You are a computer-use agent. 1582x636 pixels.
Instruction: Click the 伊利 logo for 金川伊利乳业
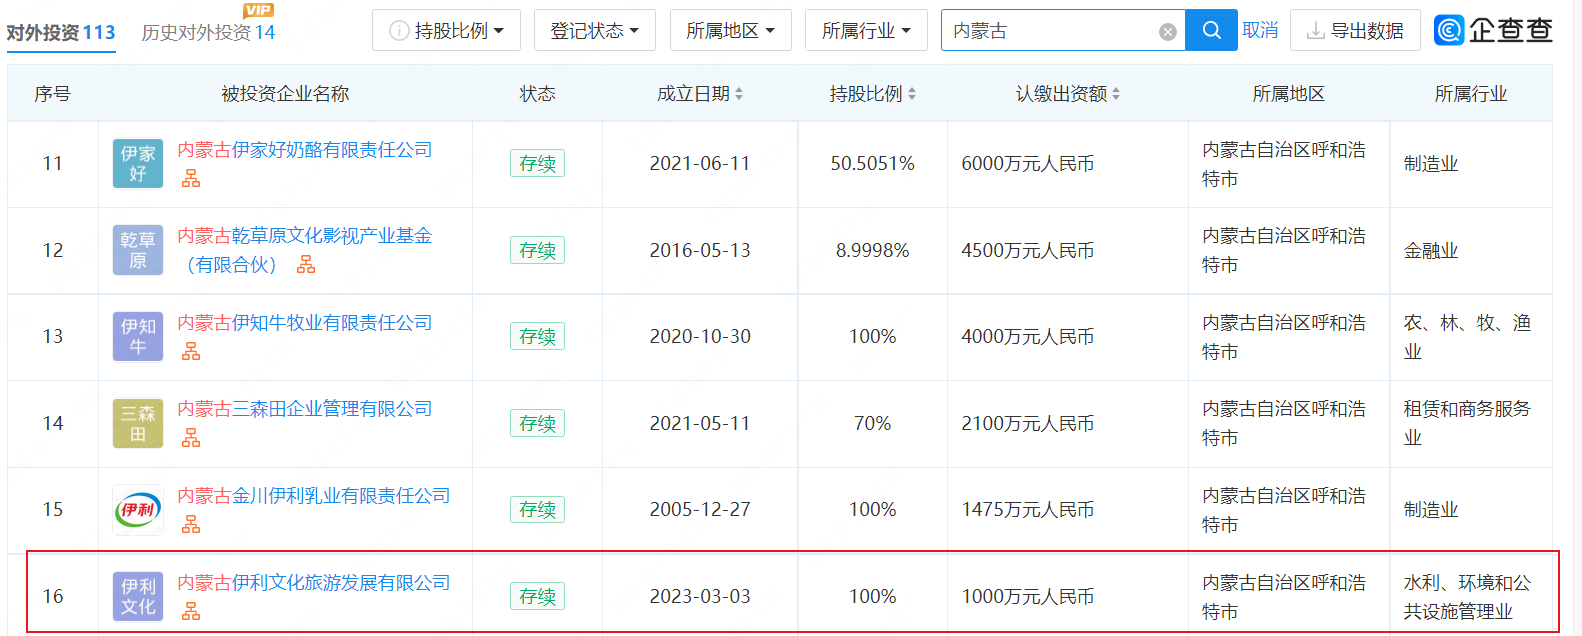(138, 510)
